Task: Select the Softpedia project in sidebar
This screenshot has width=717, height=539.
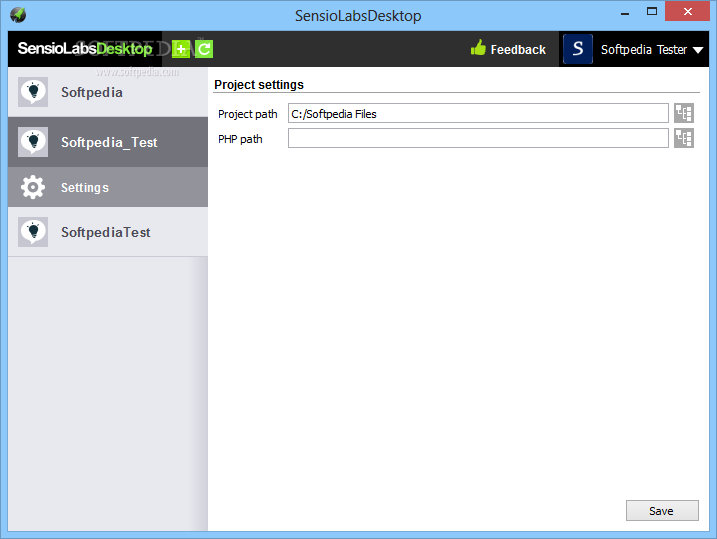Action: tap(108, 92)
